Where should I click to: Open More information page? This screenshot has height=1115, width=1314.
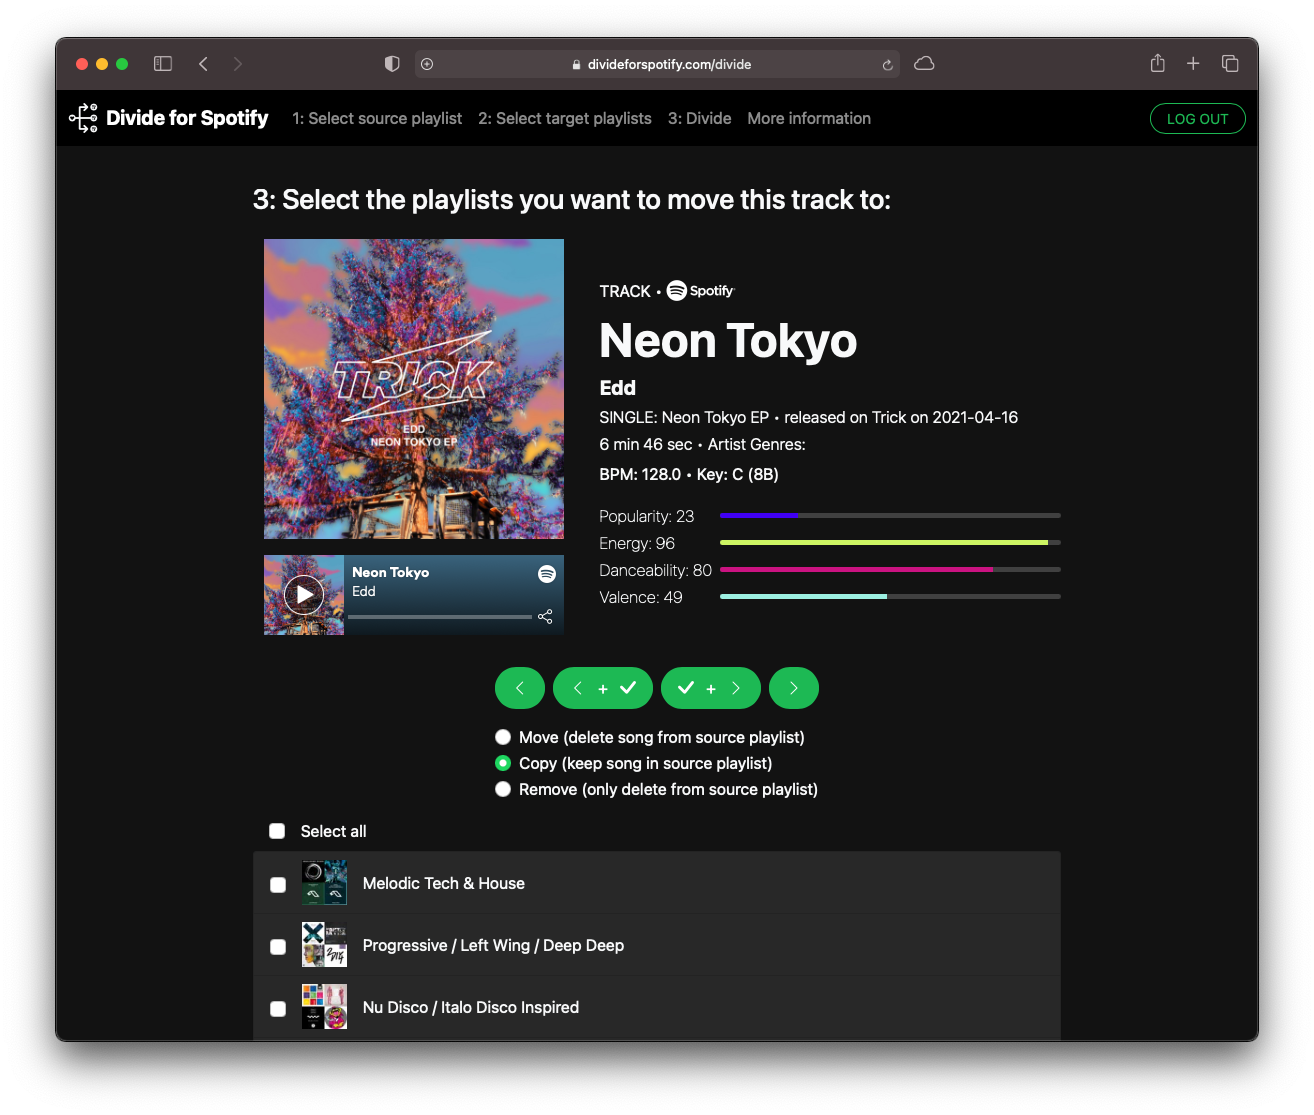[x=809, y=118]
